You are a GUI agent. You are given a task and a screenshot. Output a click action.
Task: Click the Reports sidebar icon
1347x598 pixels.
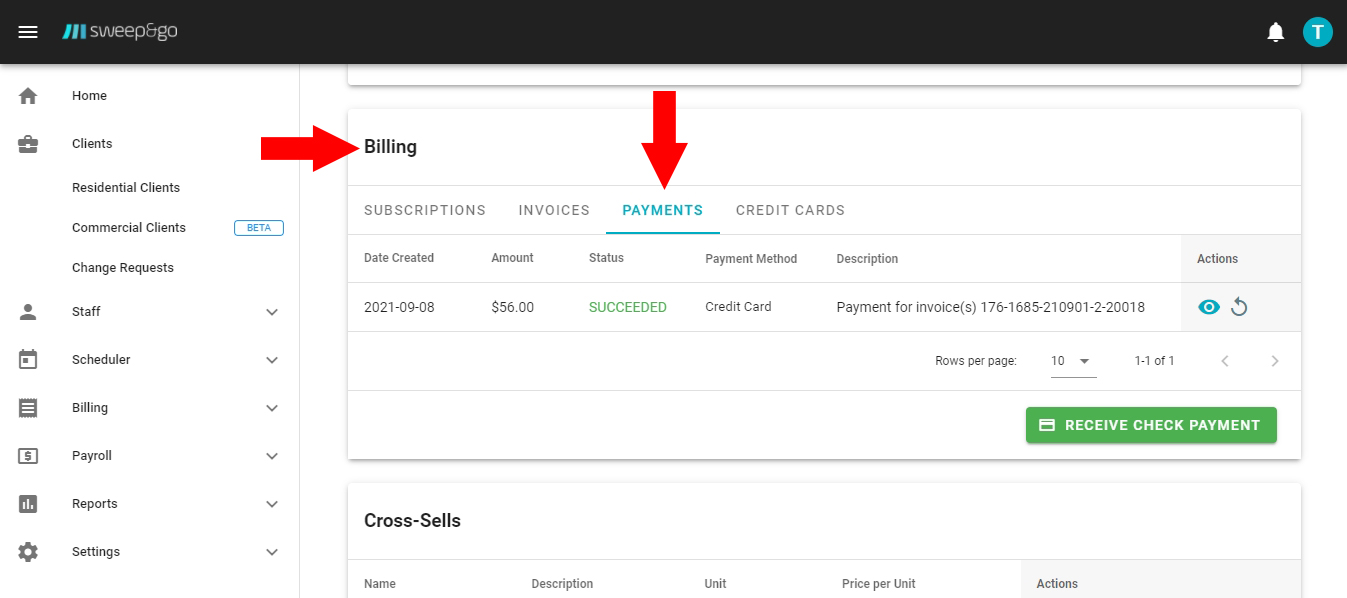pos(28,503)
